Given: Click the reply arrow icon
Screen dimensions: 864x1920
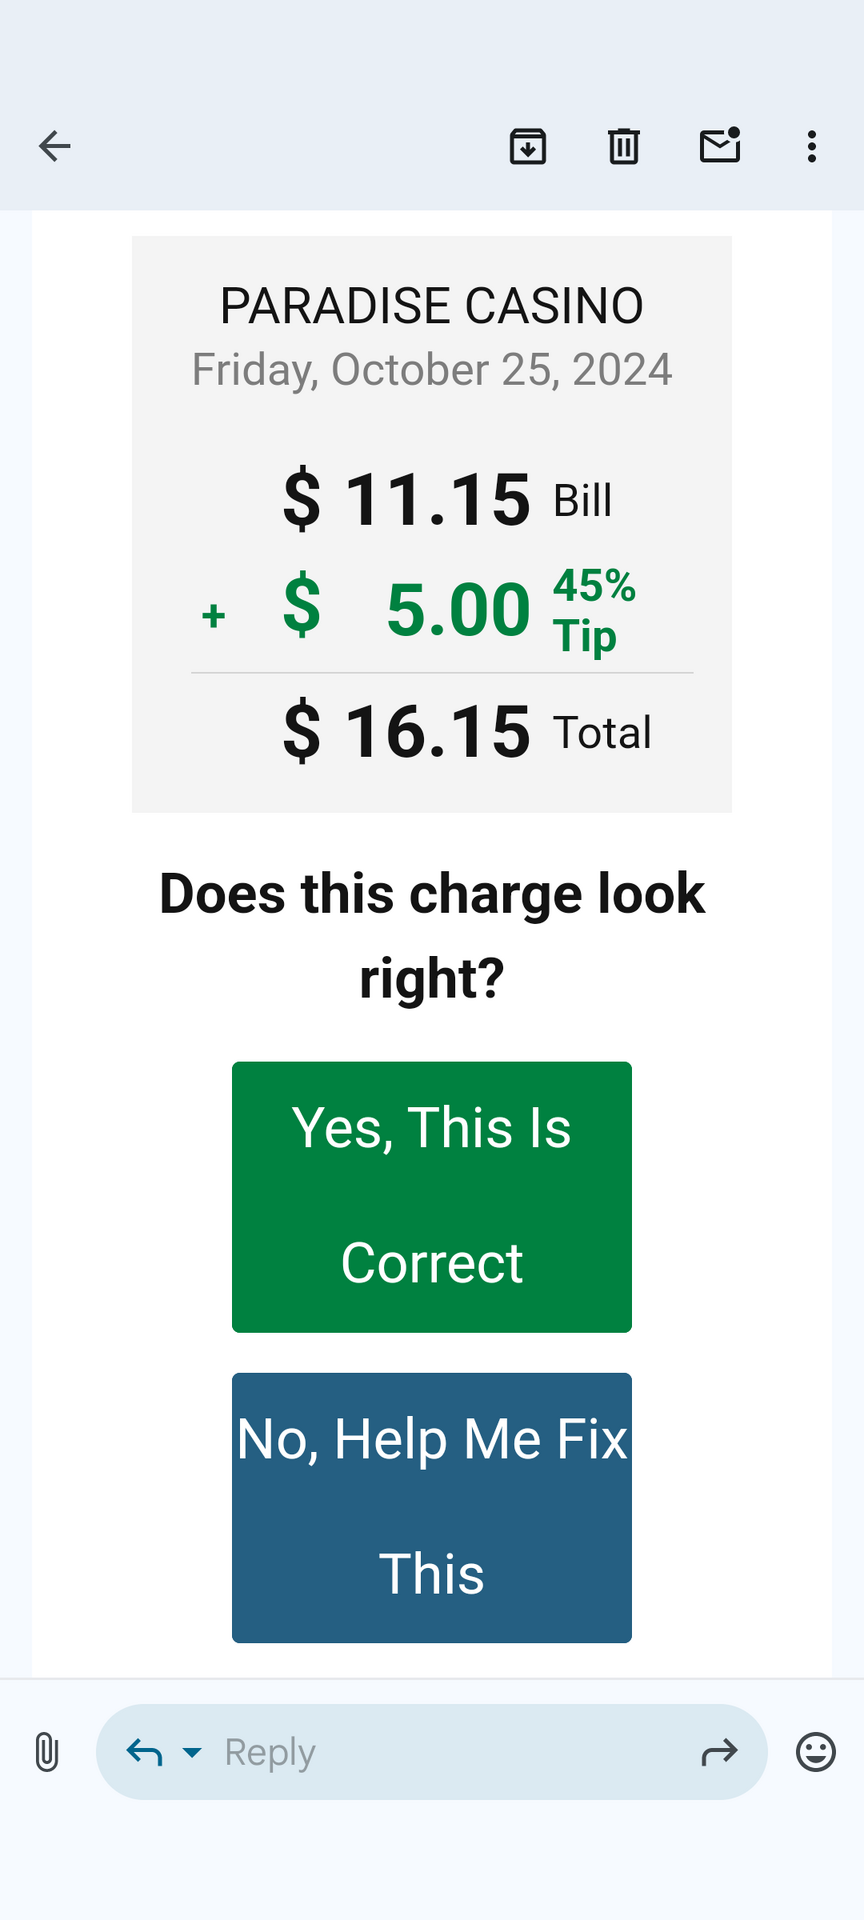Looking at the screenshot, I should coord(144,1752).
